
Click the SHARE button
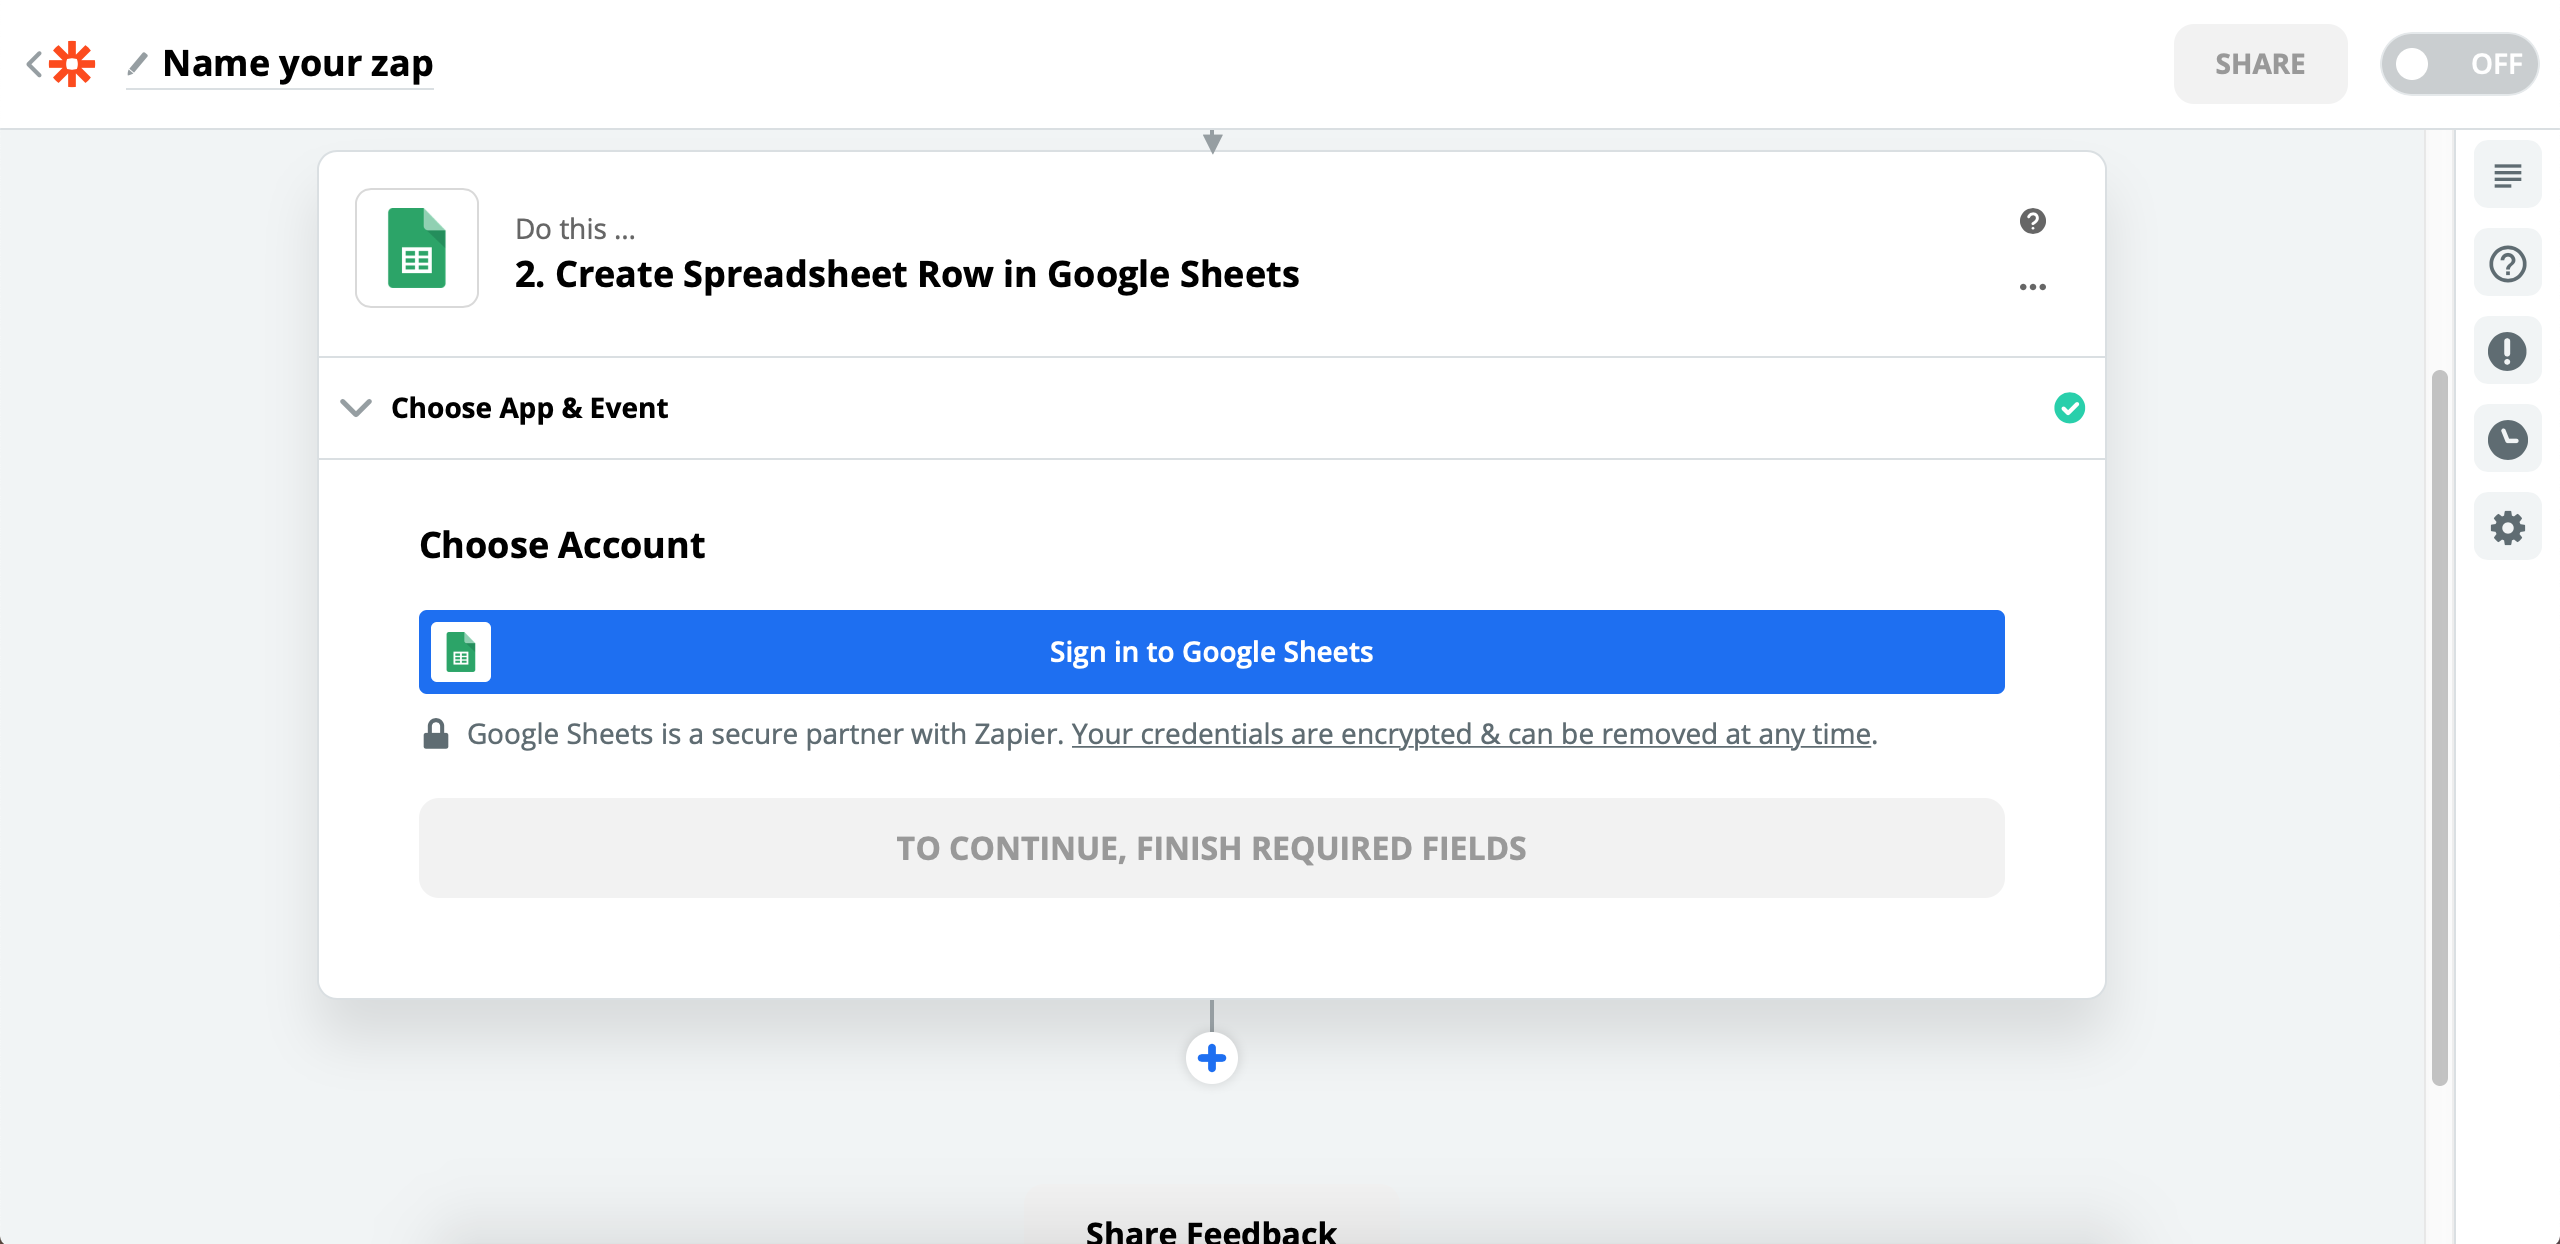tap(2260, 64)
